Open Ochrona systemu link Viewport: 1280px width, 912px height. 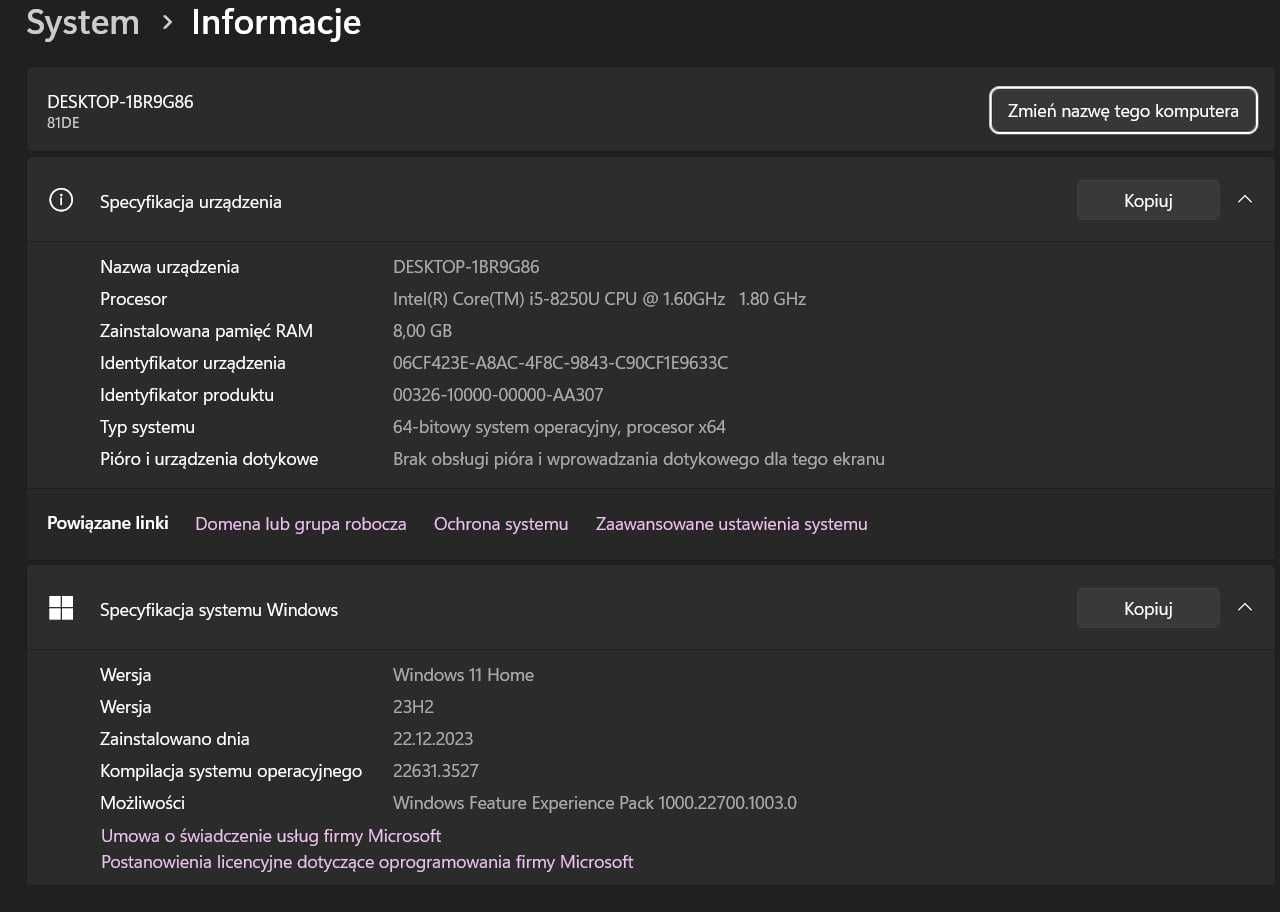point(501,524)
